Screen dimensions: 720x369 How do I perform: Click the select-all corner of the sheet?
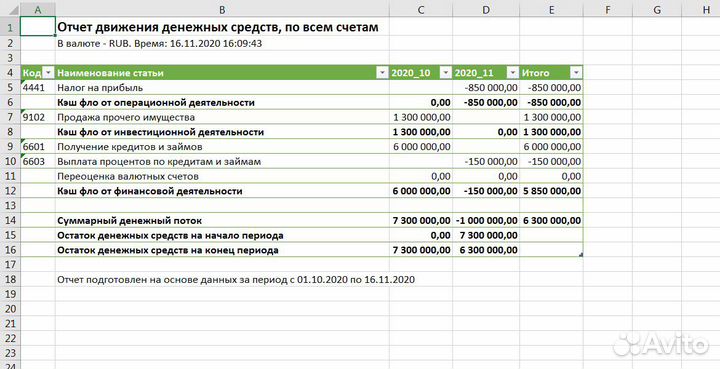click(x=10, y=9)
